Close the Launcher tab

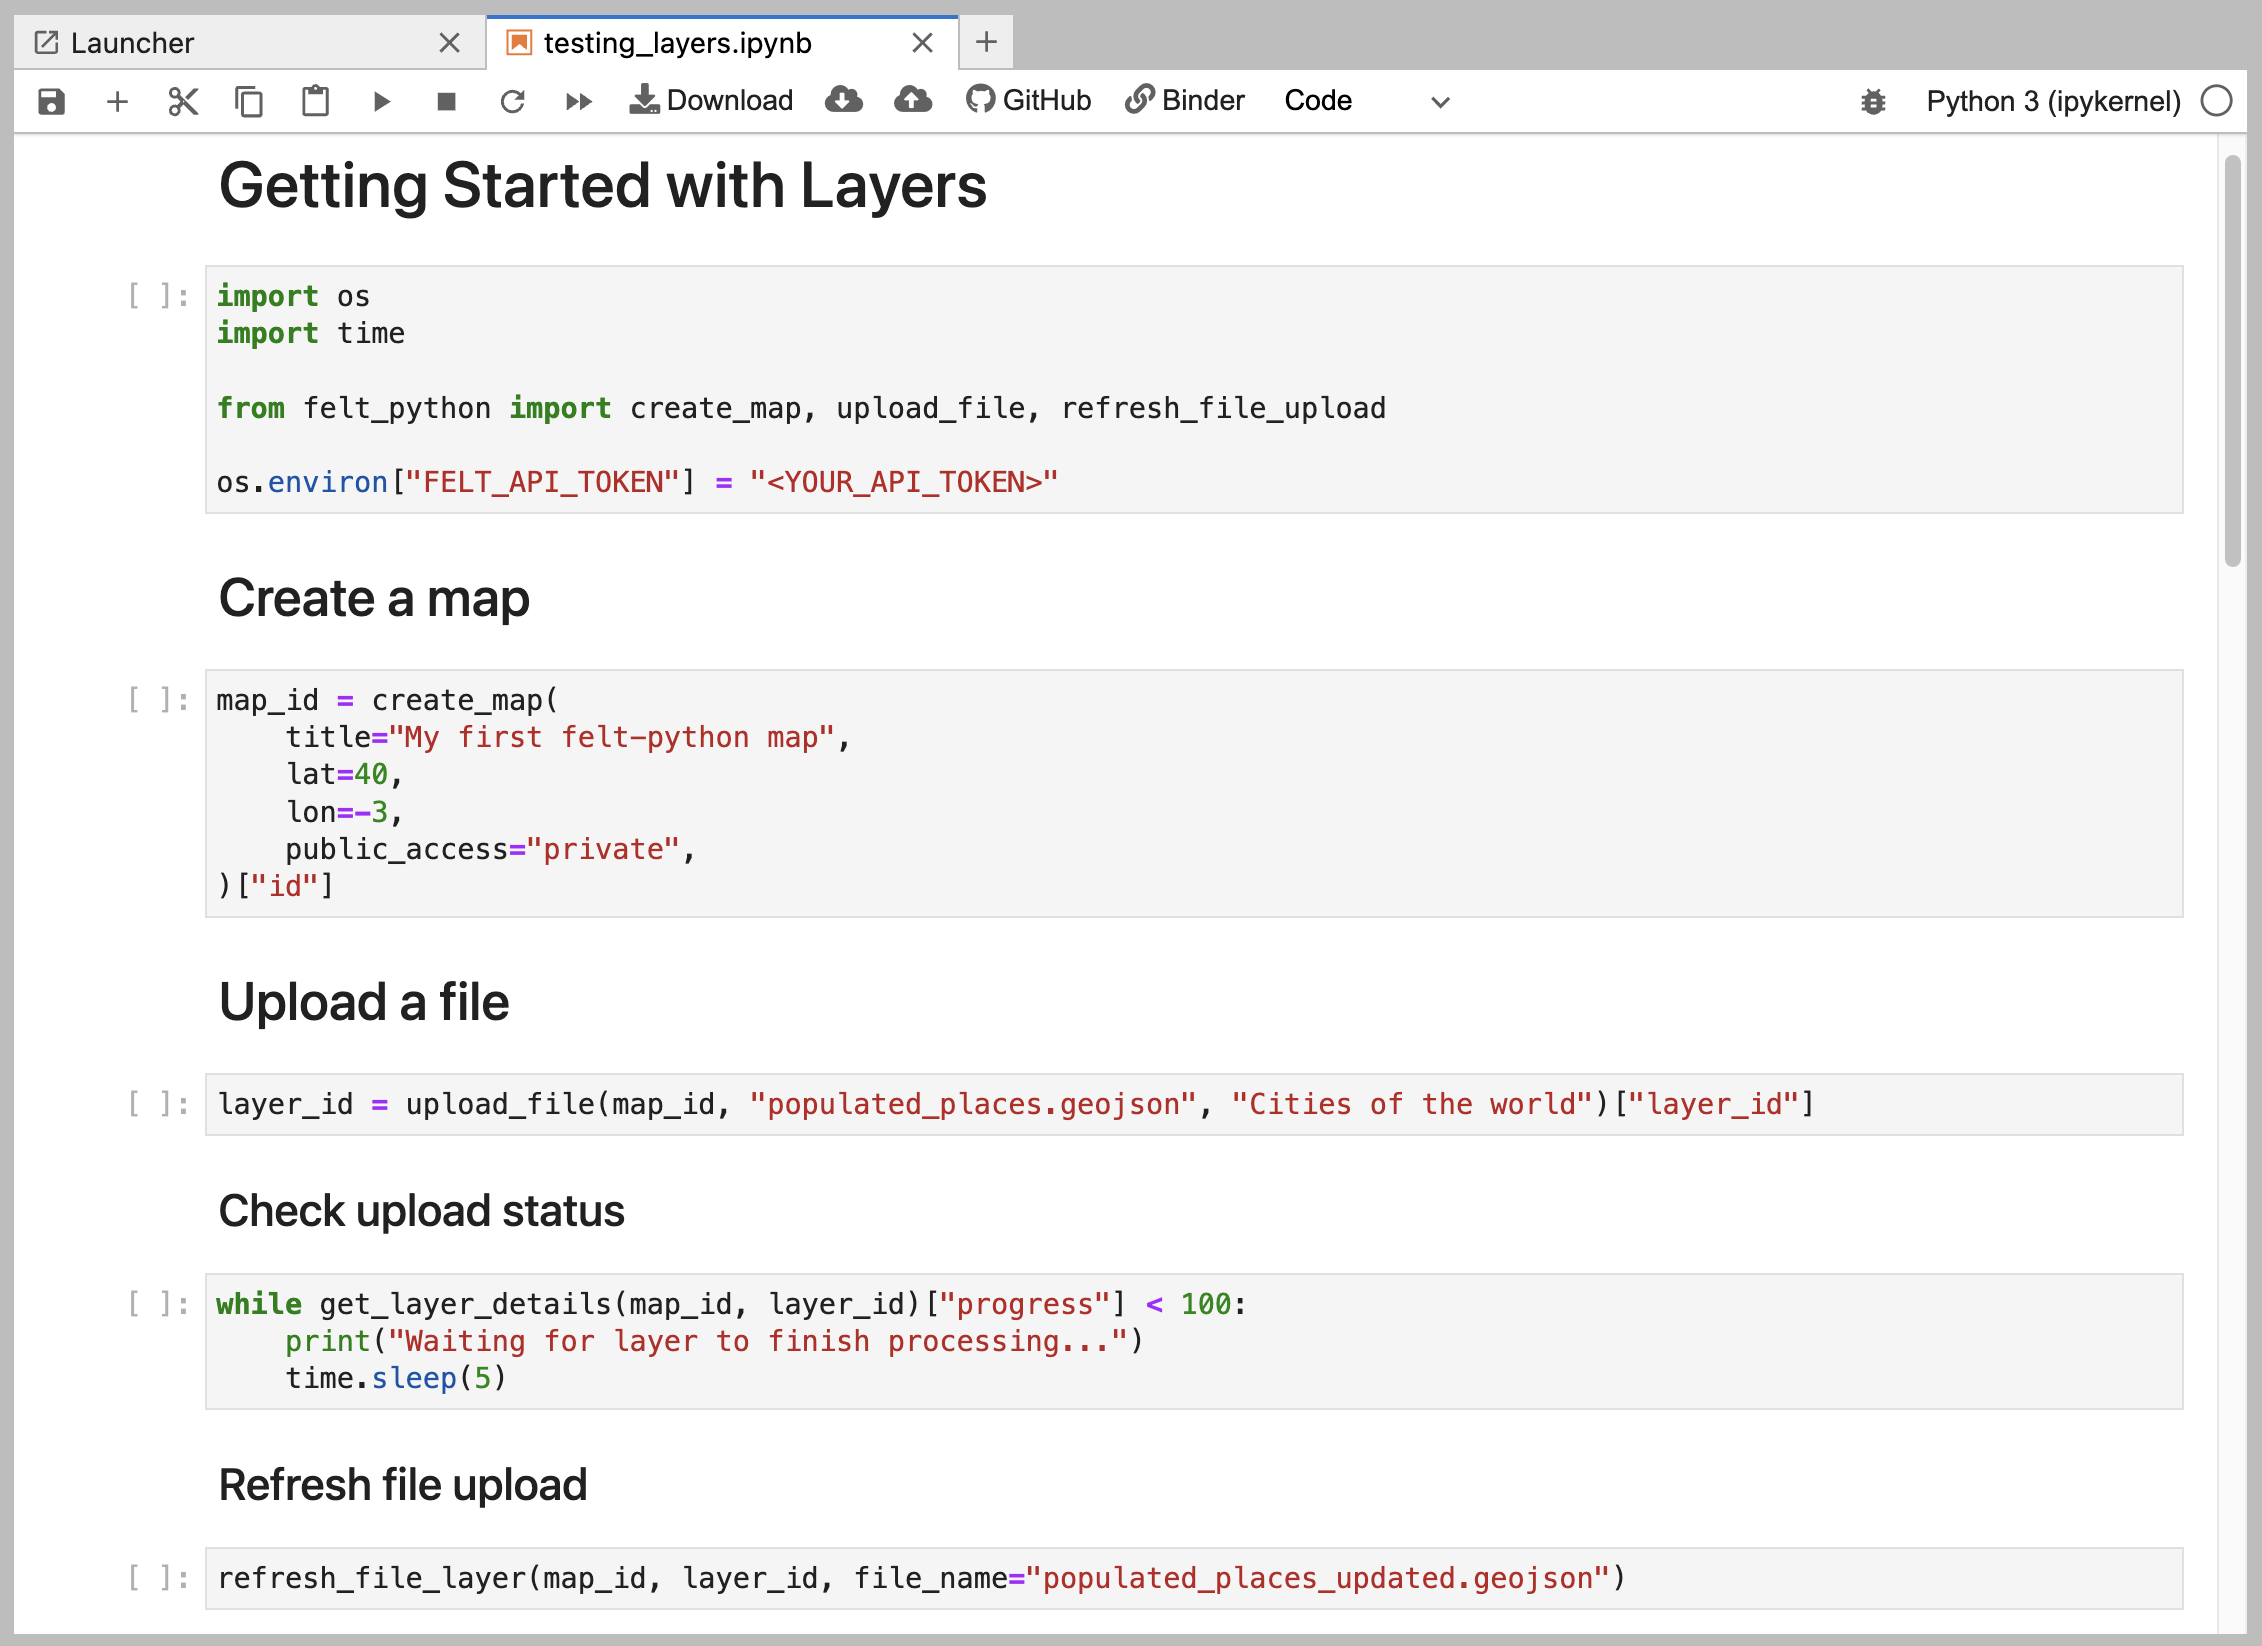(x=450, y=43)
